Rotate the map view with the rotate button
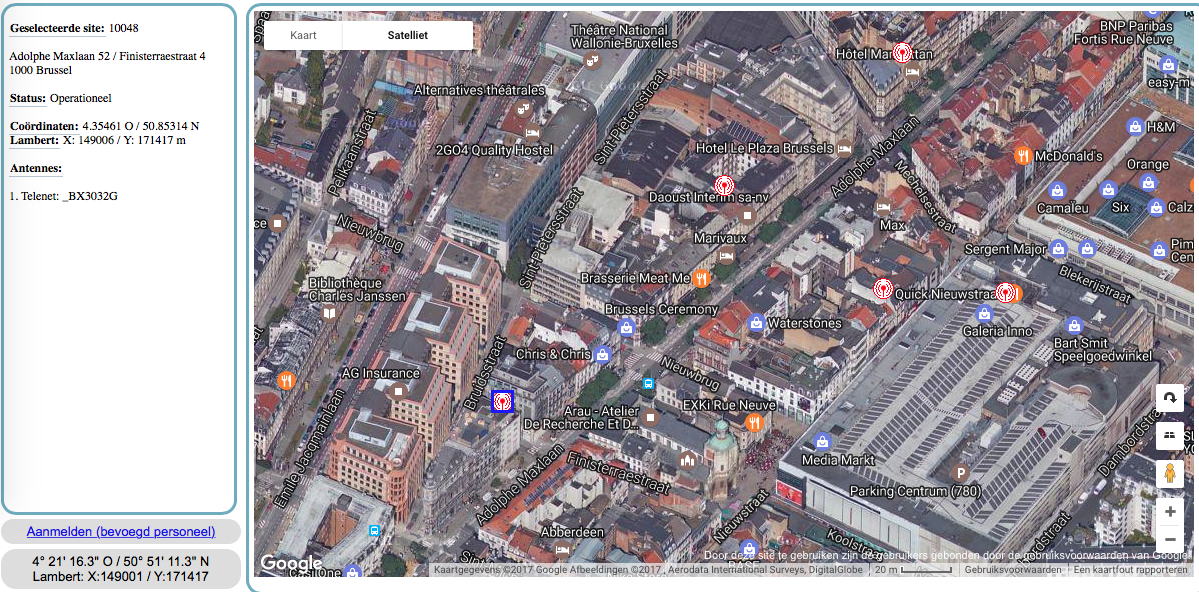This screenshot has height=592, width=1199. click(1169, 398)
